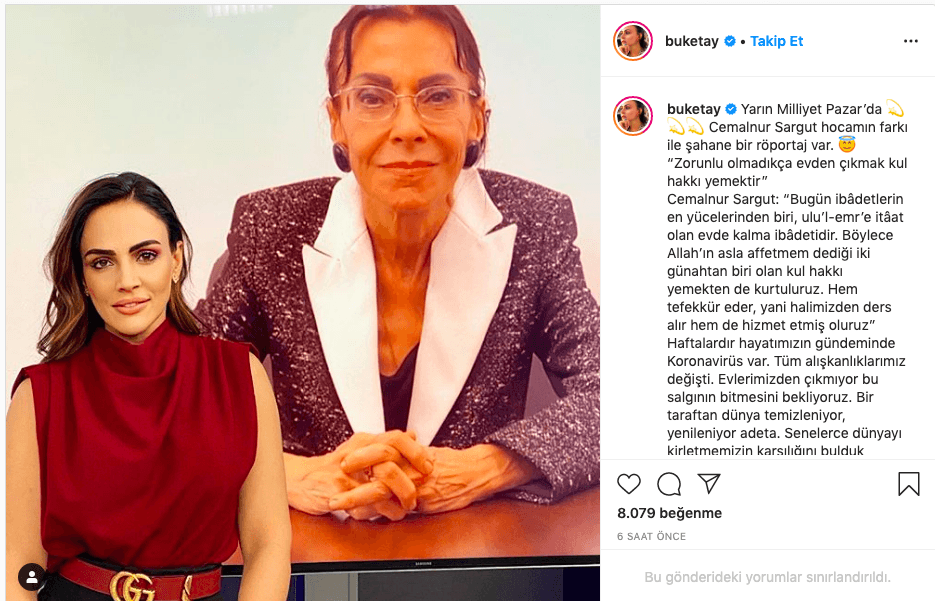Click the header profile picture

(x=633, y=41)
